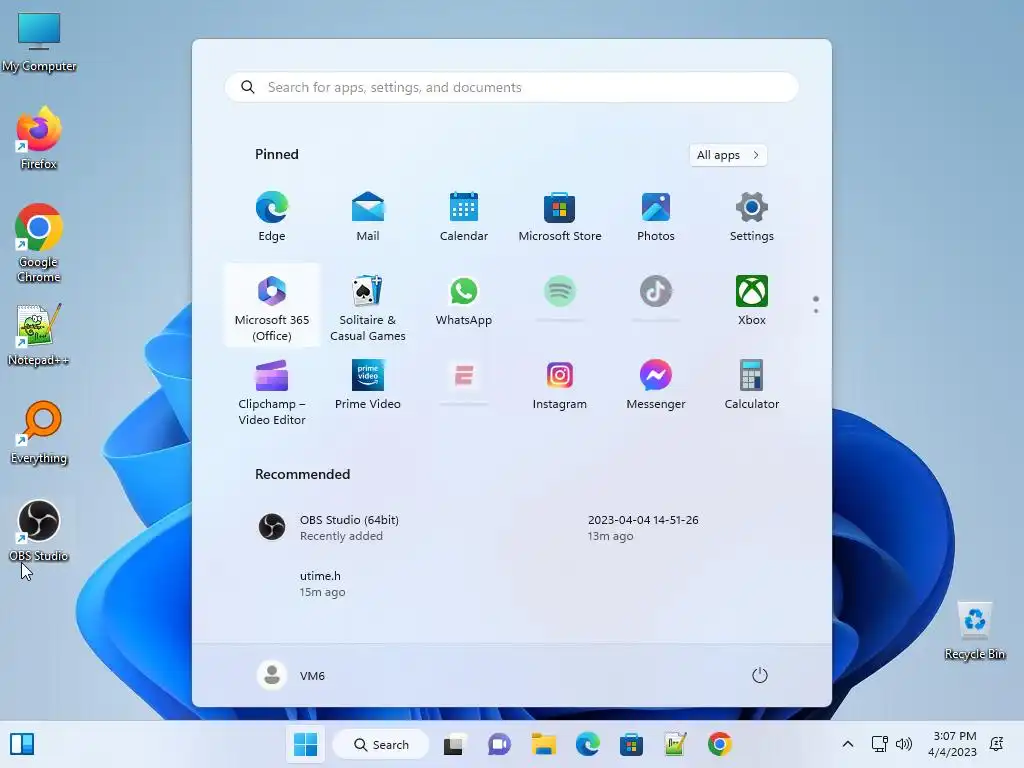Expand the All apps list

coord(728,155)
